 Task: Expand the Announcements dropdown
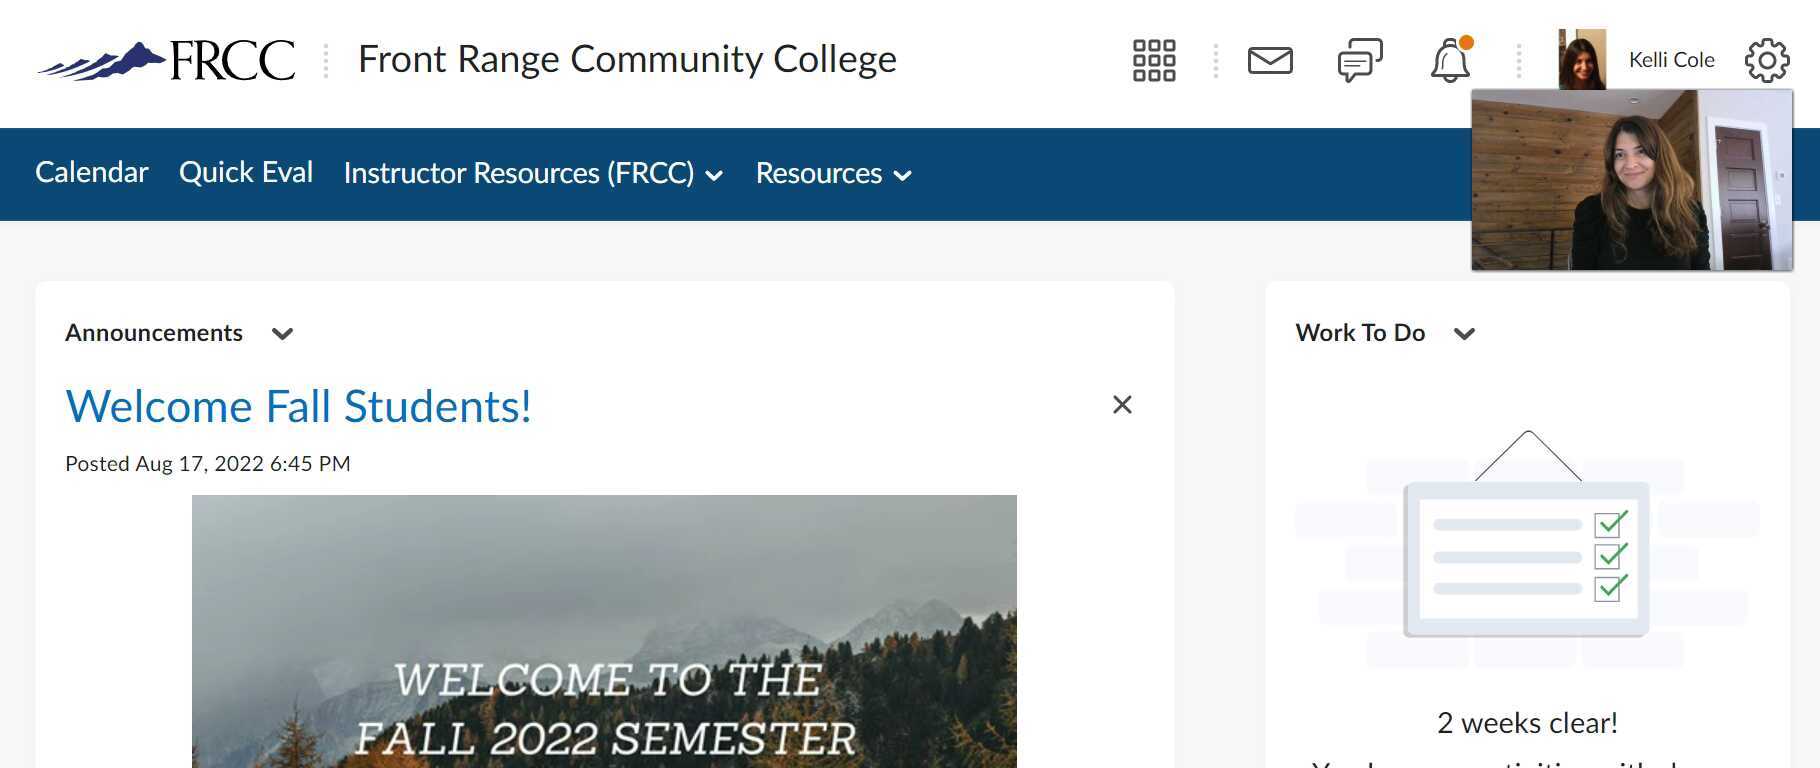283,334
